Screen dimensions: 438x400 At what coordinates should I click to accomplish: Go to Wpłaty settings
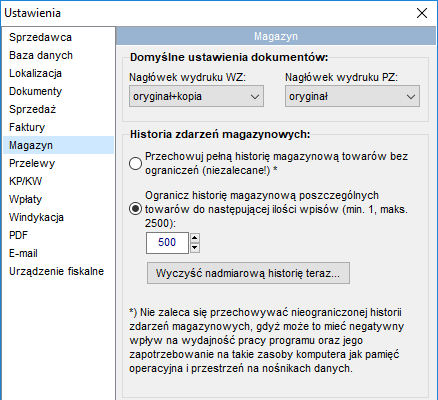(x=58, y=199)
